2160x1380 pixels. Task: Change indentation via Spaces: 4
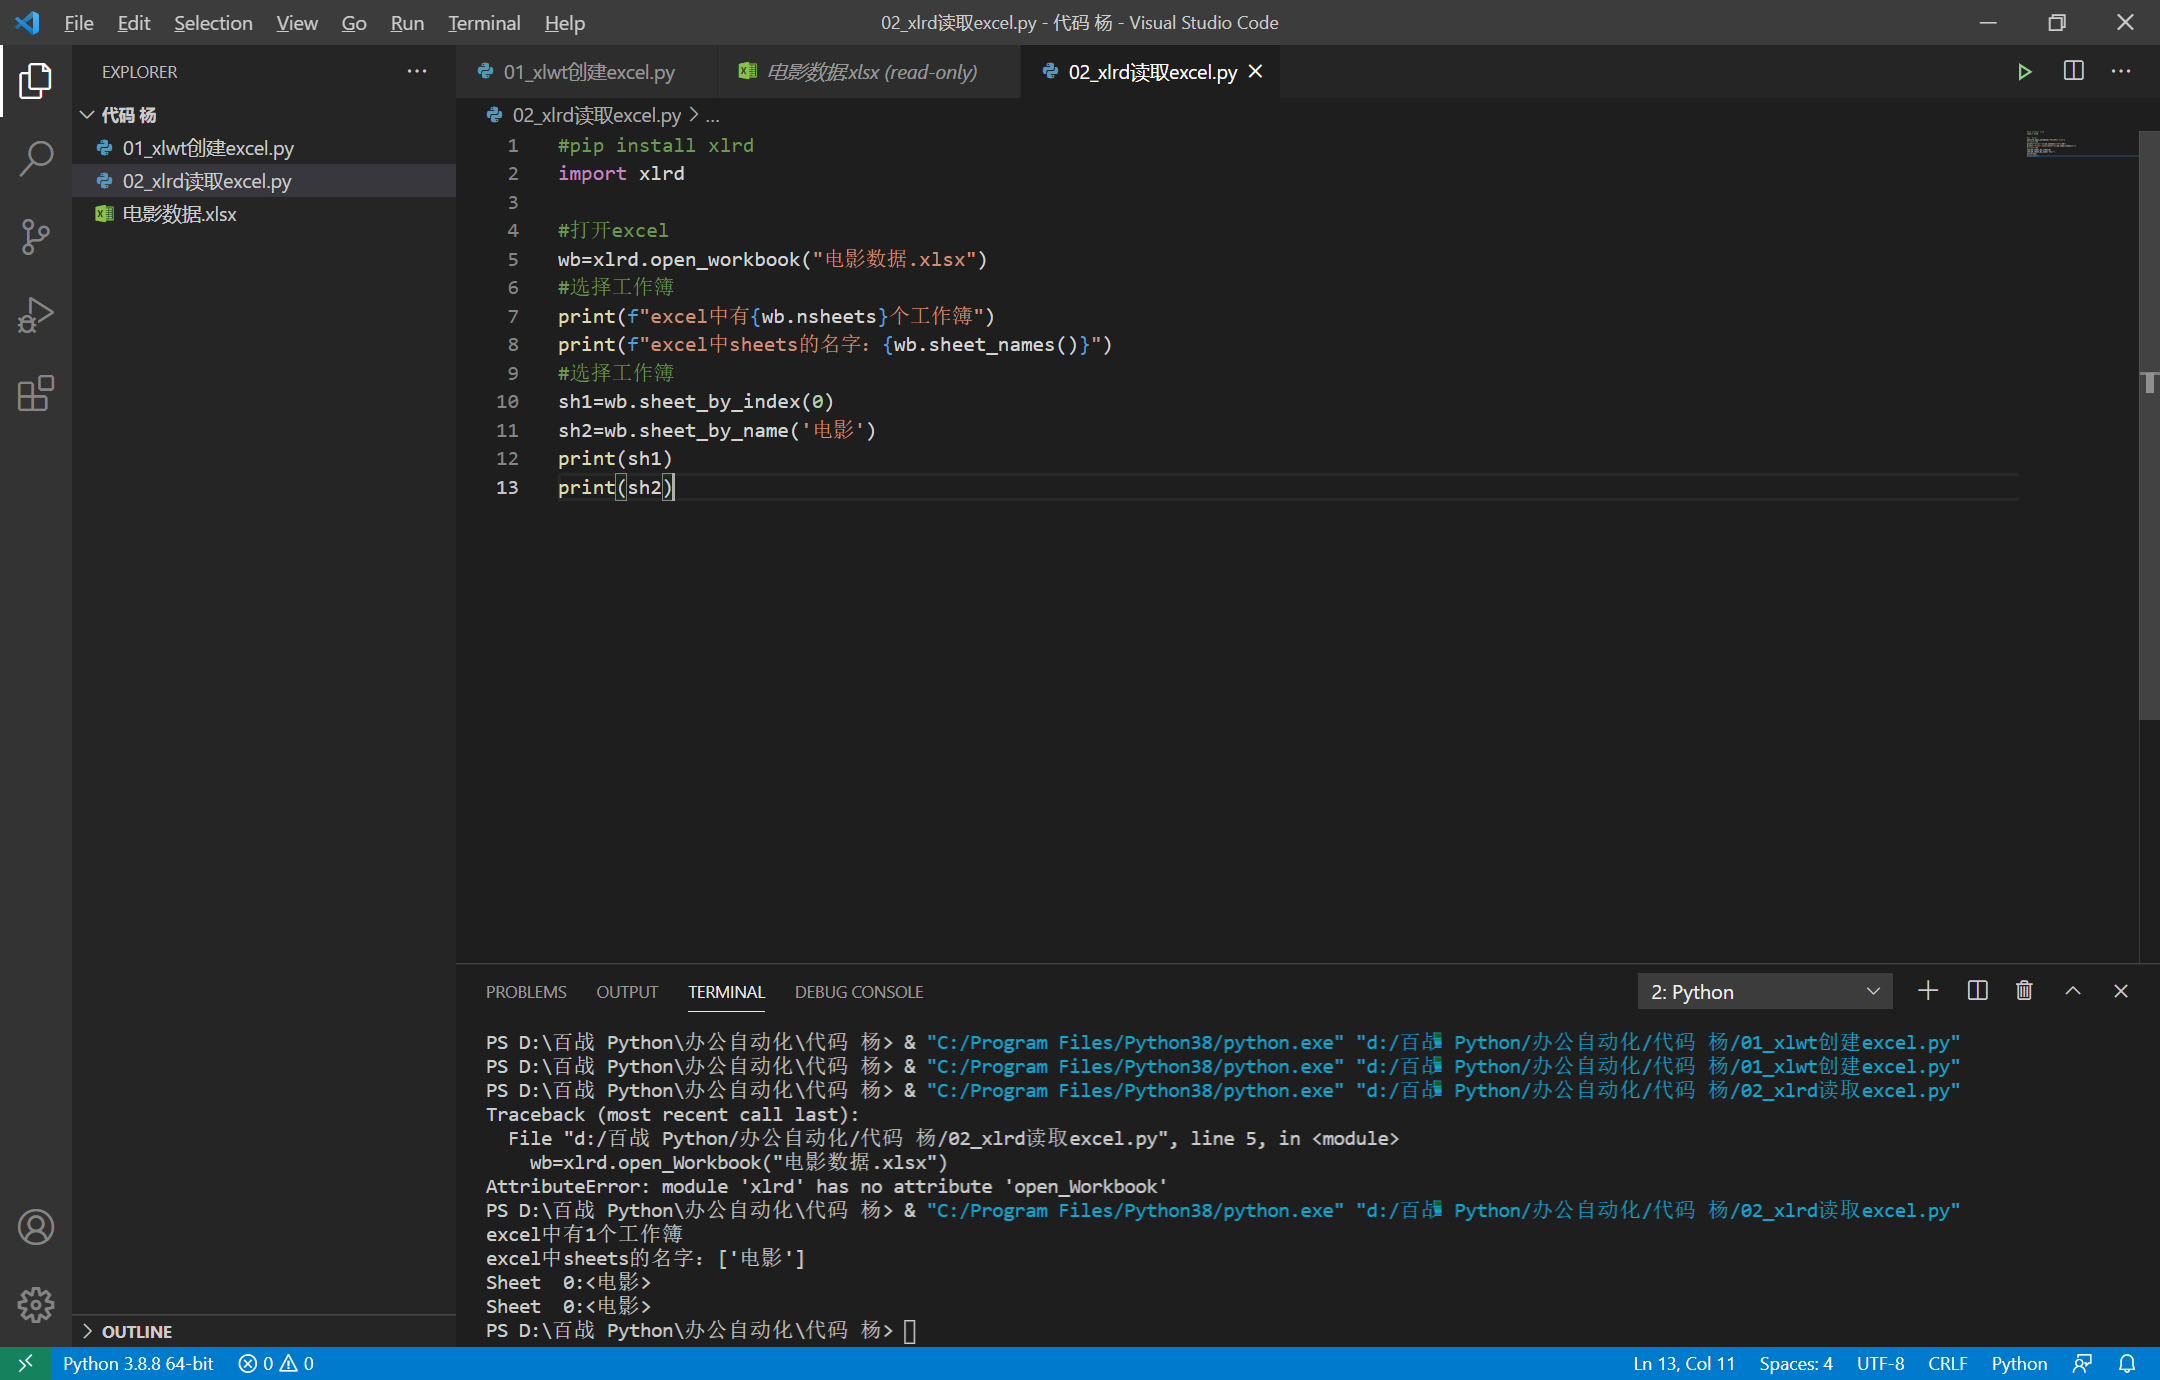tap(1796, 1363)
